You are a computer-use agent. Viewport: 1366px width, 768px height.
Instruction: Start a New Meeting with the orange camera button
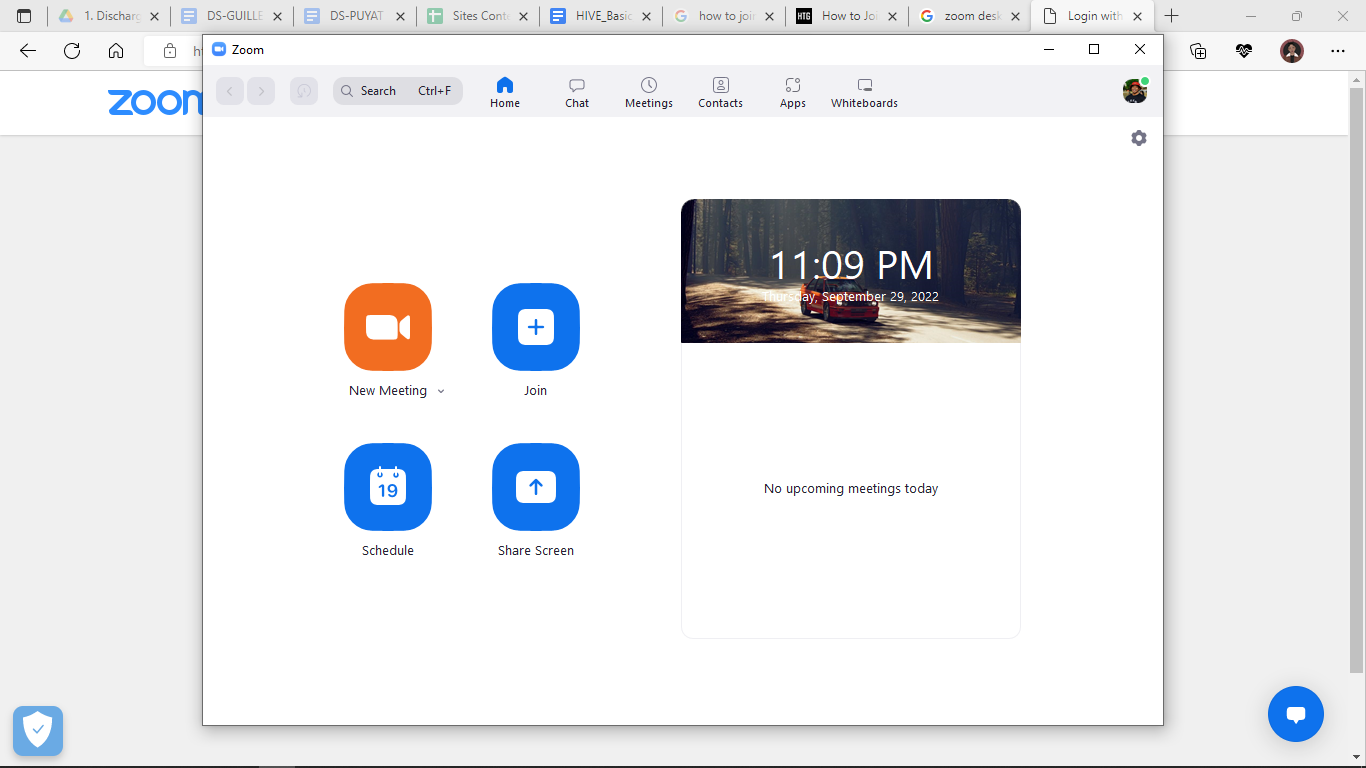click(388, 327)
